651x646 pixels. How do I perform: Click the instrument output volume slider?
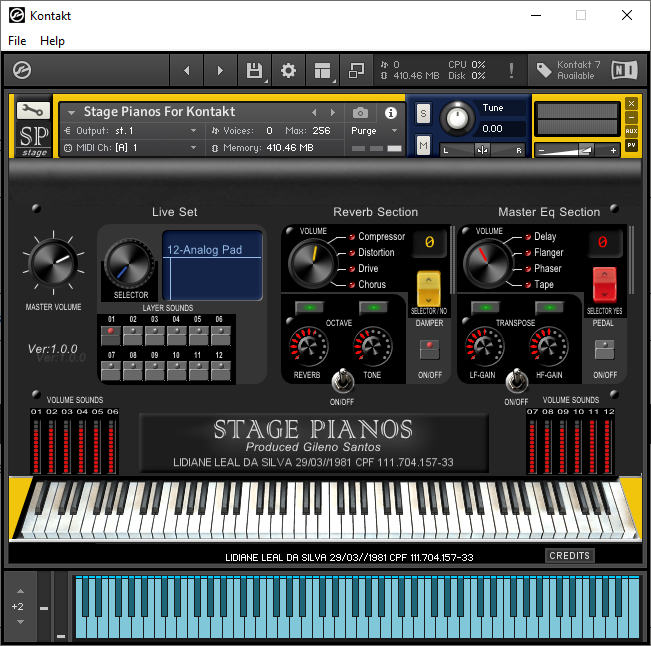click(576, 151)
